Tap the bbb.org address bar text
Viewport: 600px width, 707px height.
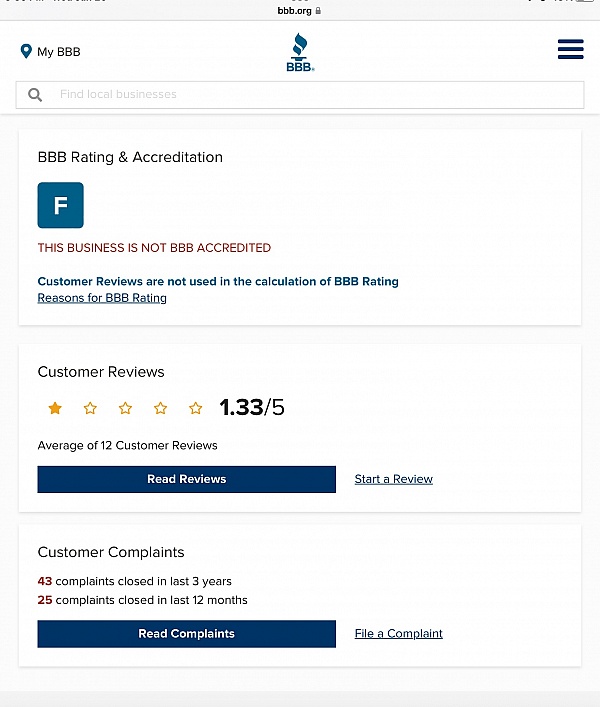pyautogui.click(x=294, y=10)
